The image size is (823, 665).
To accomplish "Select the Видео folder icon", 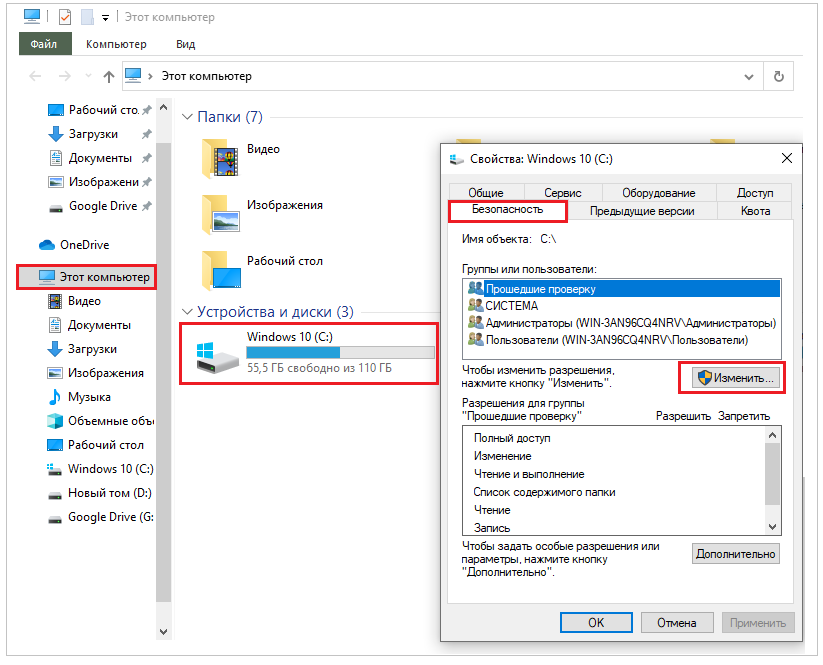I will (220, 159).
